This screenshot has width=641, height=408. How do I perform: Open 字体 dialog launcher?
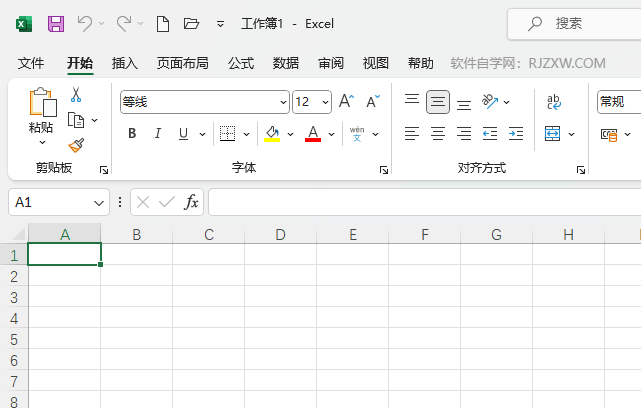click(x=383, y=170)
